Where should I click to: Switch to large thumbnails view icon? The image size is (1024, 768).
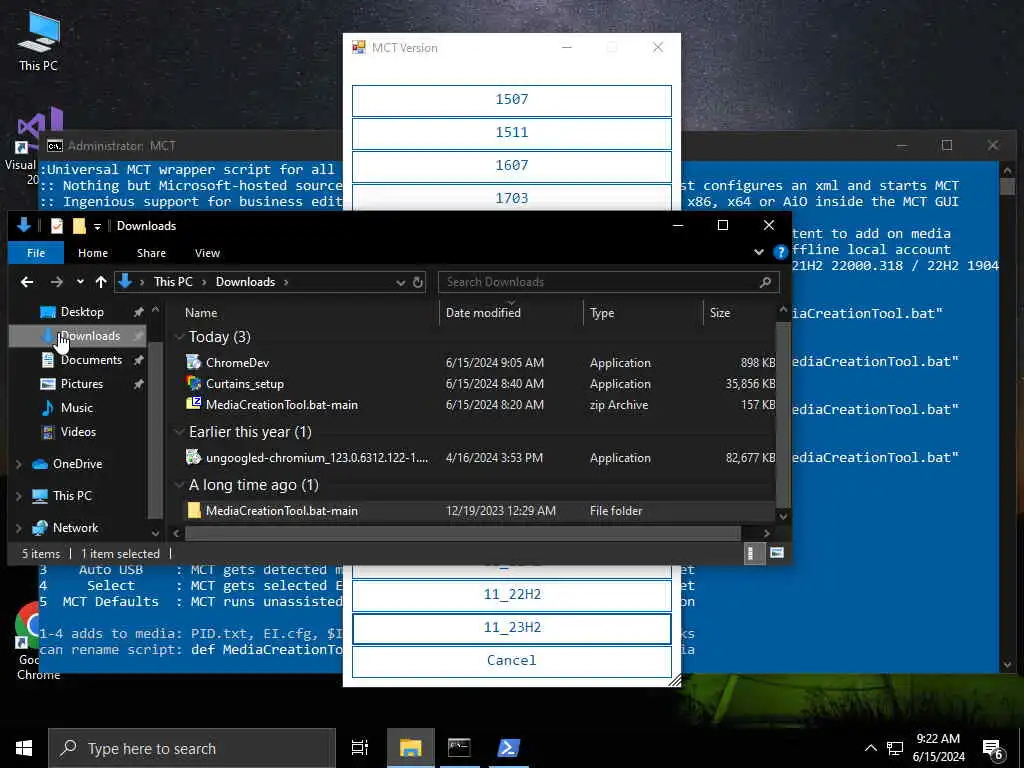pos(776,554)
